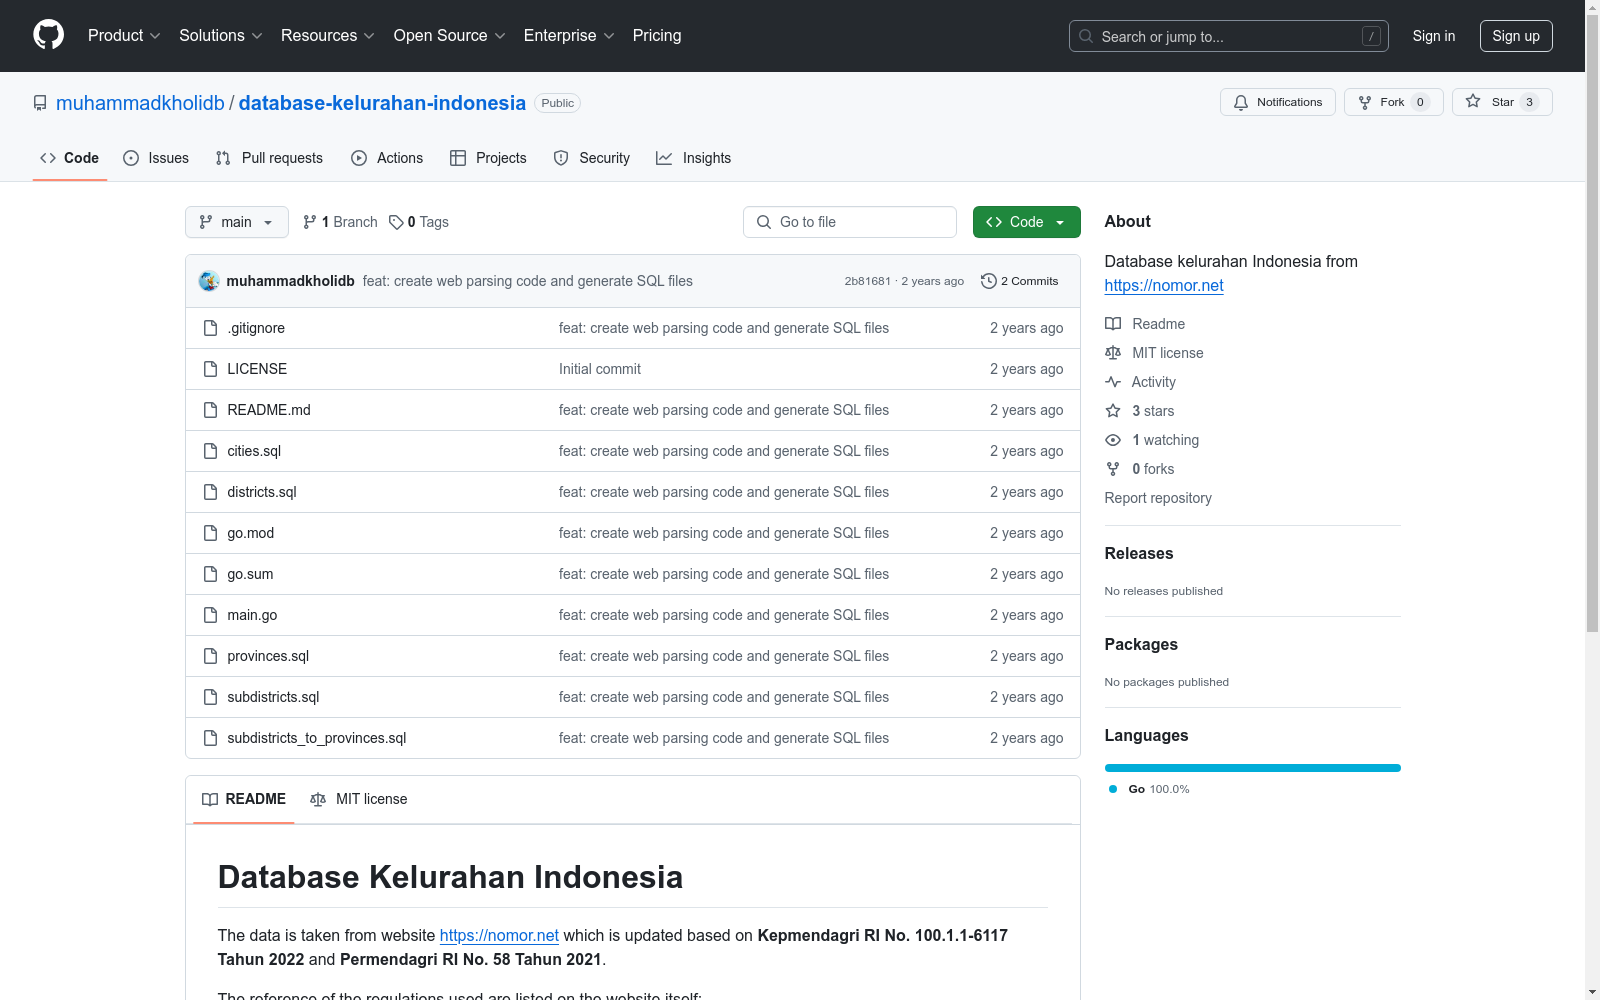Click the cities.sql file icon

pyautogui.click(x=210, y=451)
